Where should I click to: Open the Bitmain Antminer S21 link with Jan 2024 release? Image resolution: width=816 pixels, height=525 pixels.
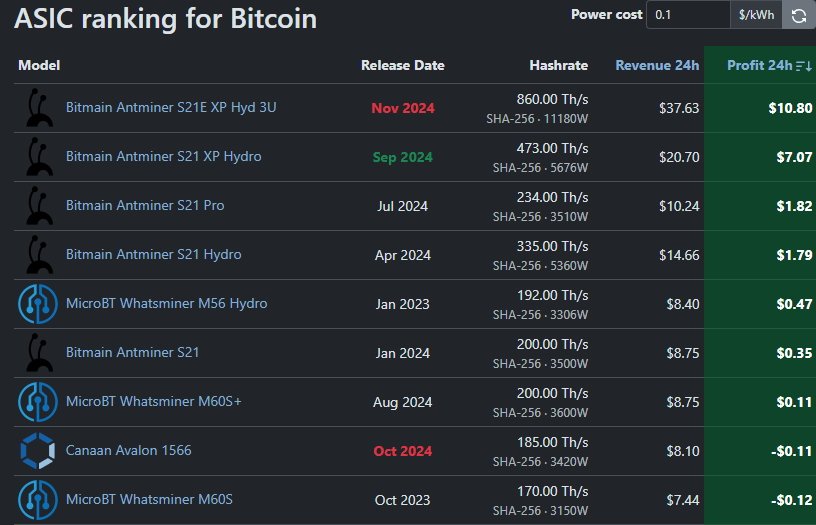(132, 352)
